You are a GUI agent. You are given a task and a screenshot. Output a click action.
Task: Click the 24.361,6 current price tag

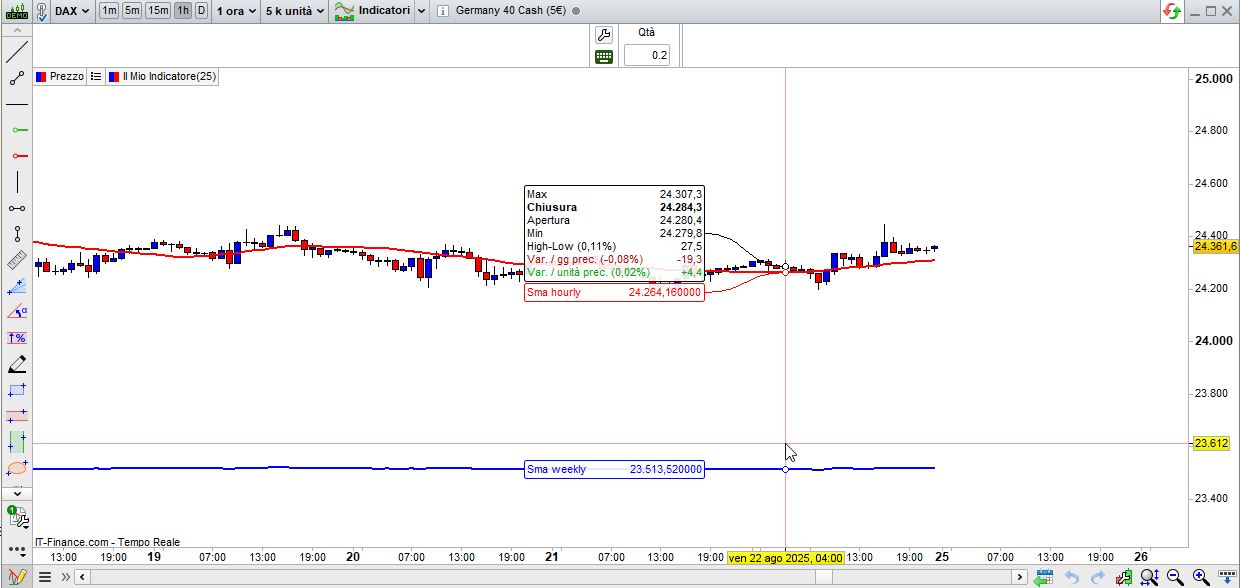[x=1215, y=246]
